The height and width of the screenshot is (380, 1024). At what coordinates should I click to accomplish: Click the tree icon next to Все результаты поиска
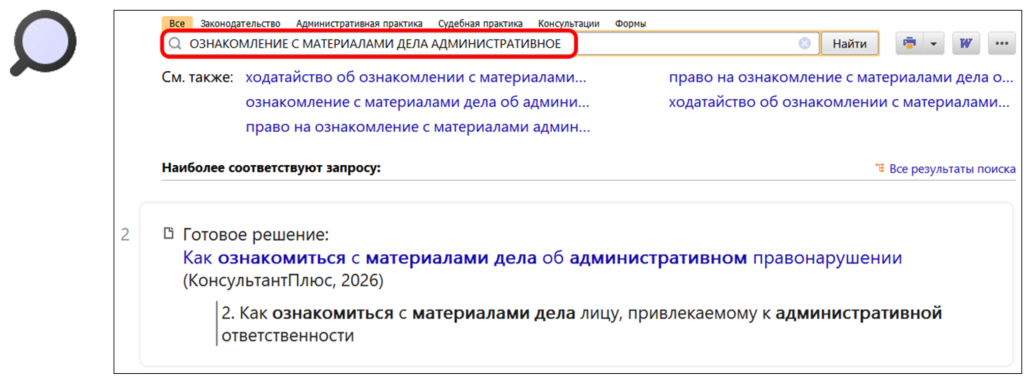point(880,168)
